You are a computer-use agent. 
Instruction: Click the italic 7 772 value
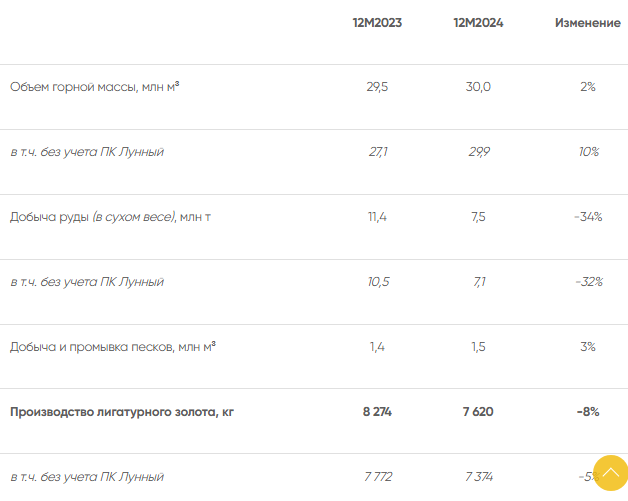point(377,476)
